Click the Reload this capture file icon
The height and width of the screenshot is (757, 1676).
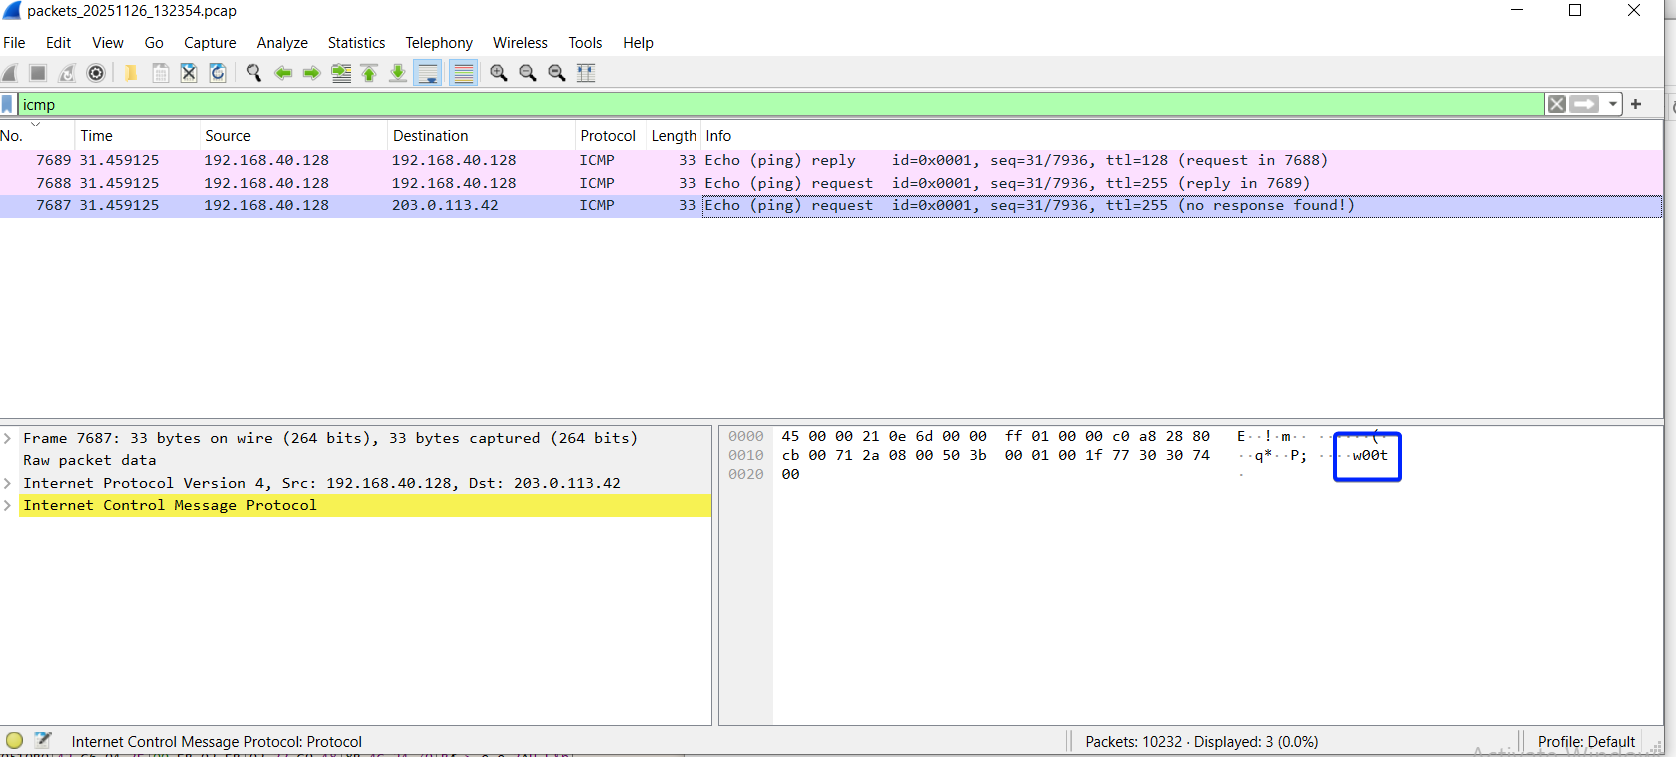pyautogui.click(x=218, y=73)
